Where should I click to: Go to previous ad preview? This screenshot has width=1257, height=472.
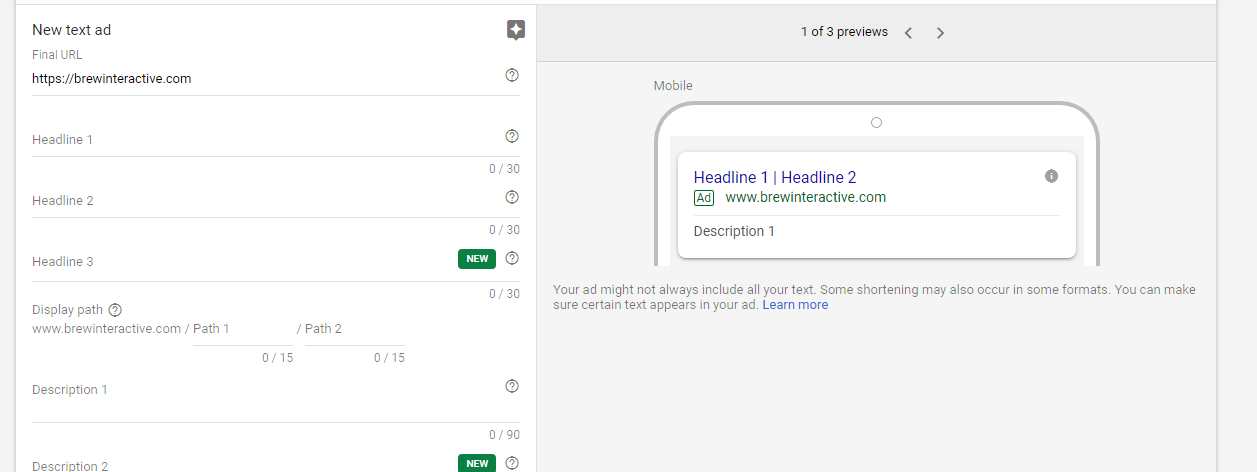(908, 32)
